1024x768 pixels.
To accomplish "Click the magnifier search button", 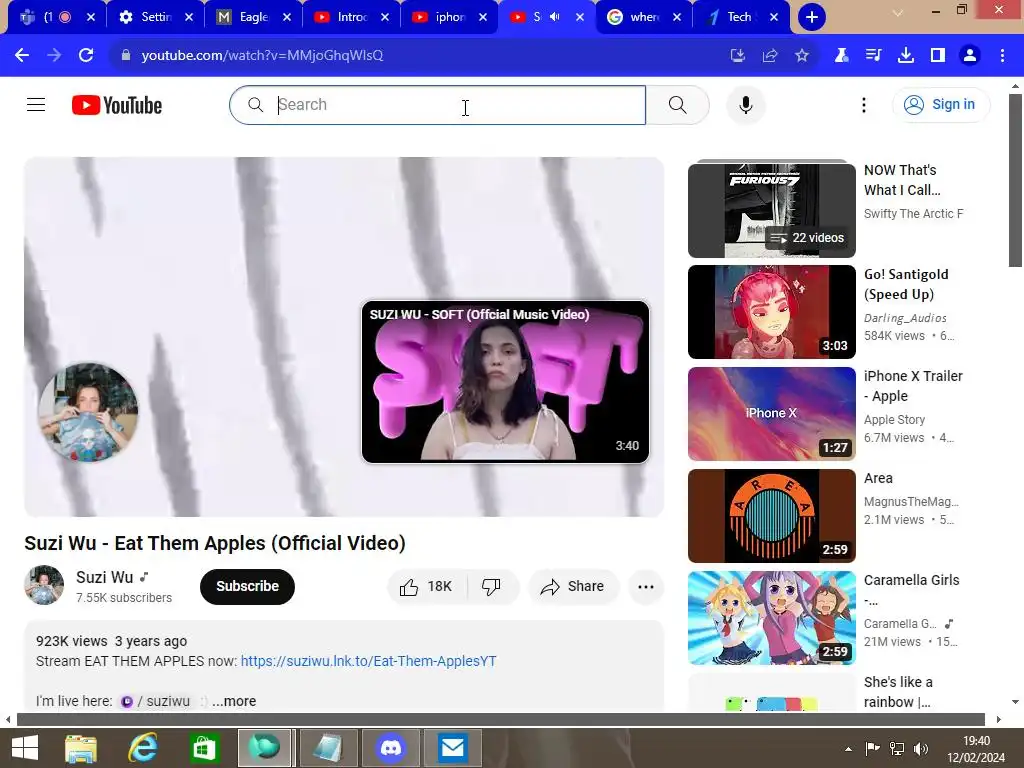I will 677,104.
